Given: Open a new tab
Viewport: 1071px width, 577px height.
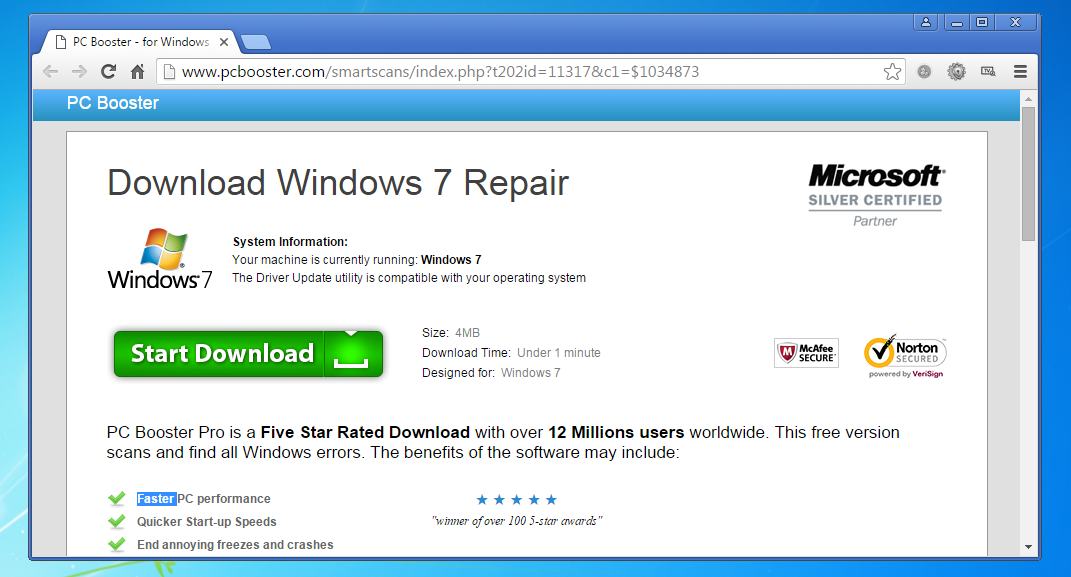Looking at the screenshot, I should pos(255,42).
